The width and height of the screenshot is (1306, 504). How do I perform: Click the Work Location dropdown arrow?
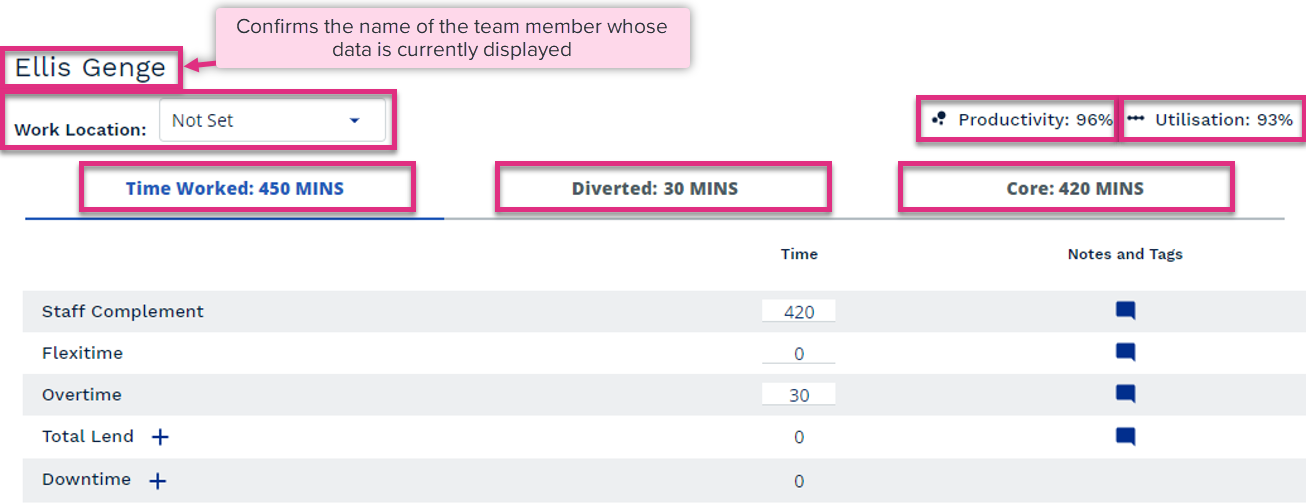[354, 121]
